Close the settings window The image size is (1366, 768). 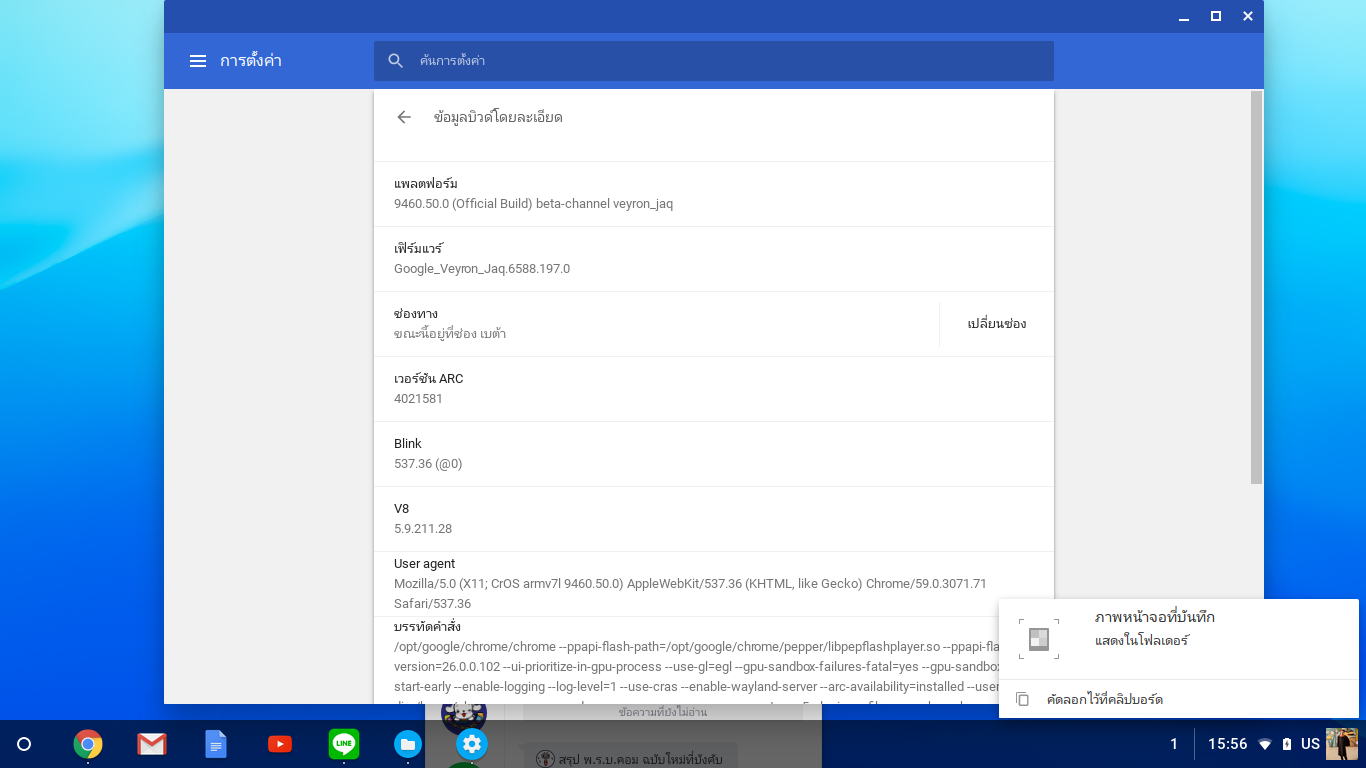coord(1248,16)
